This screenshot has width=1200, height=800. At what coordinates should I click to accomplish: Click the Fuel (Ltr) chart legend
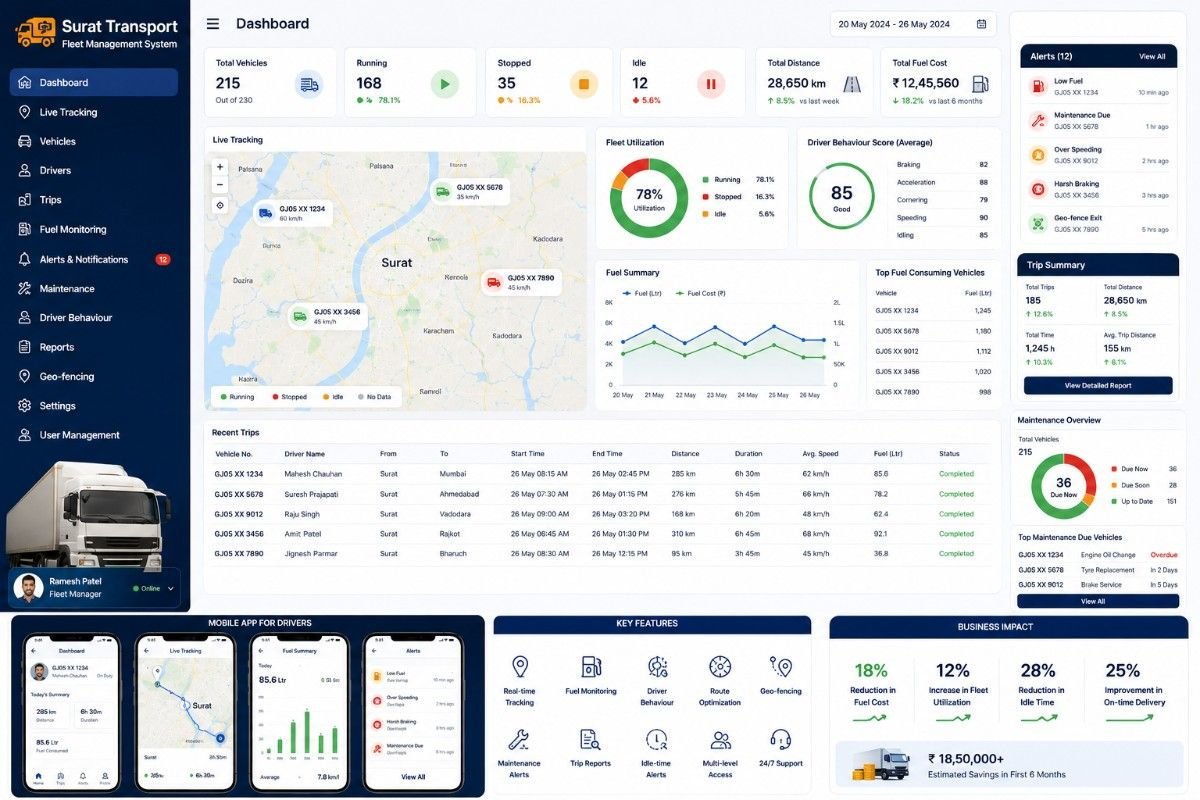(x=642, y=293)
